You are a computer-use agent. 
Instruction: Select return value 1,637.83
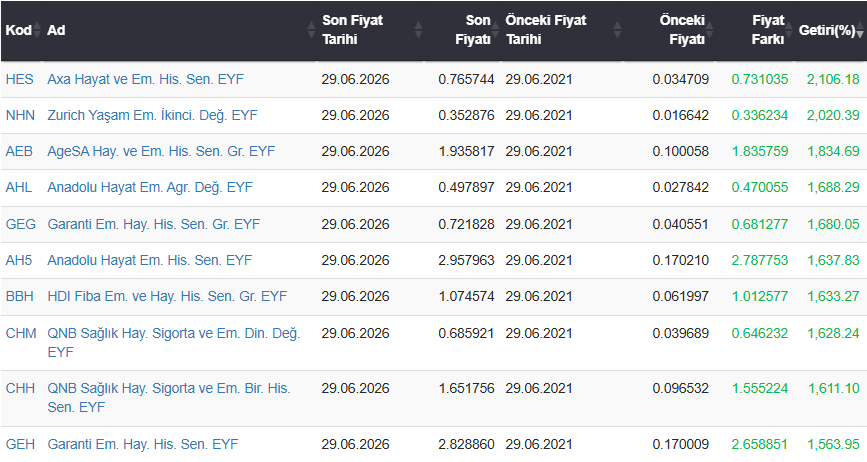(833, 260)
